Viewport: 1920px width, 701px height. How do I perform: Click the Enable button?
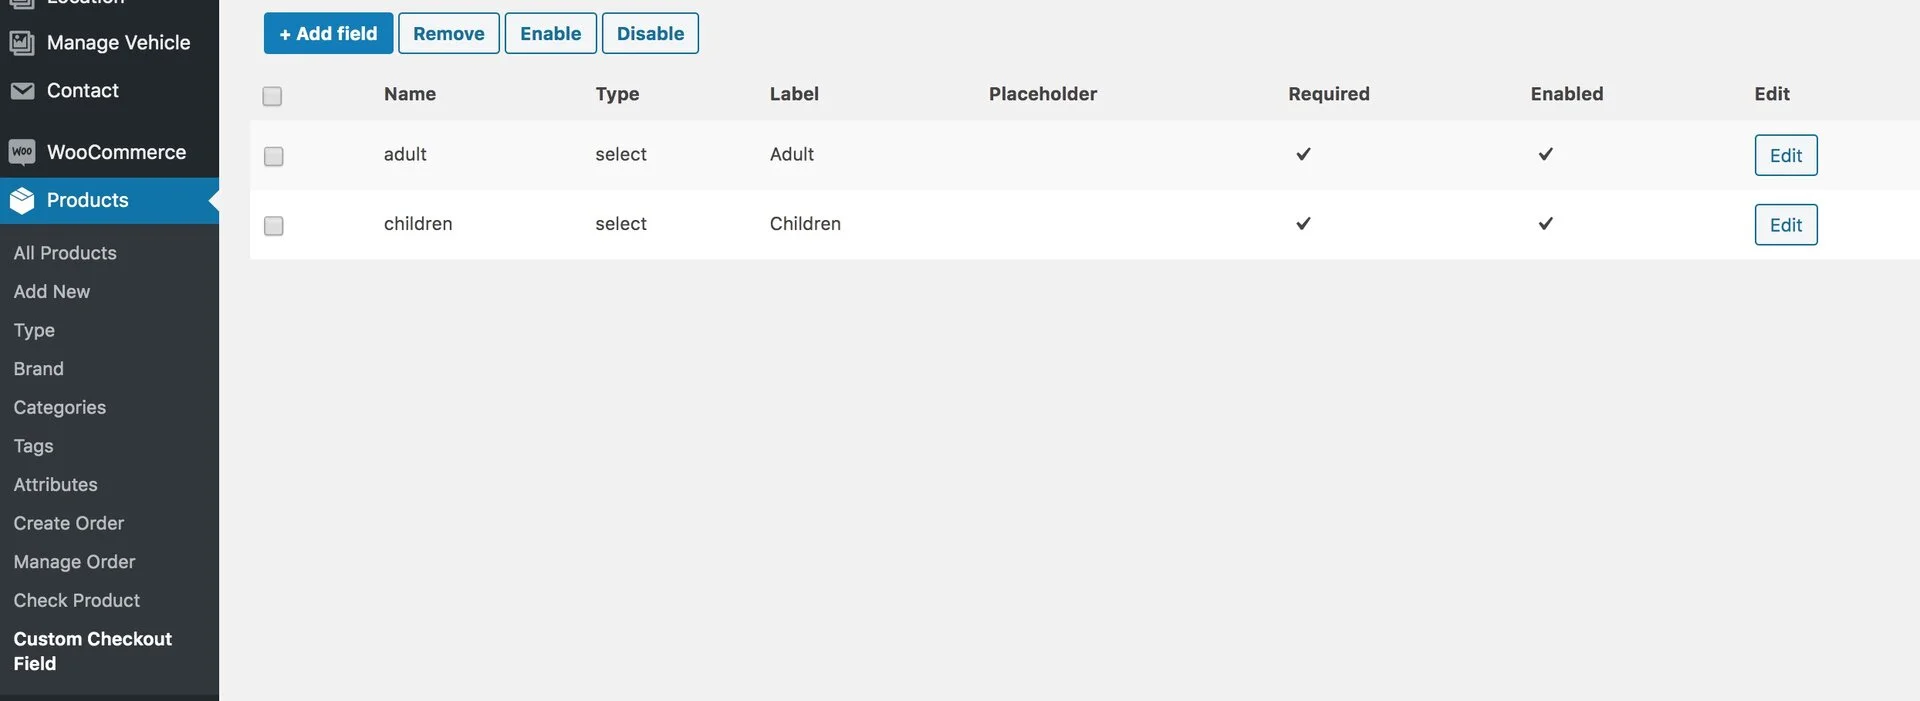click(551, 33)
